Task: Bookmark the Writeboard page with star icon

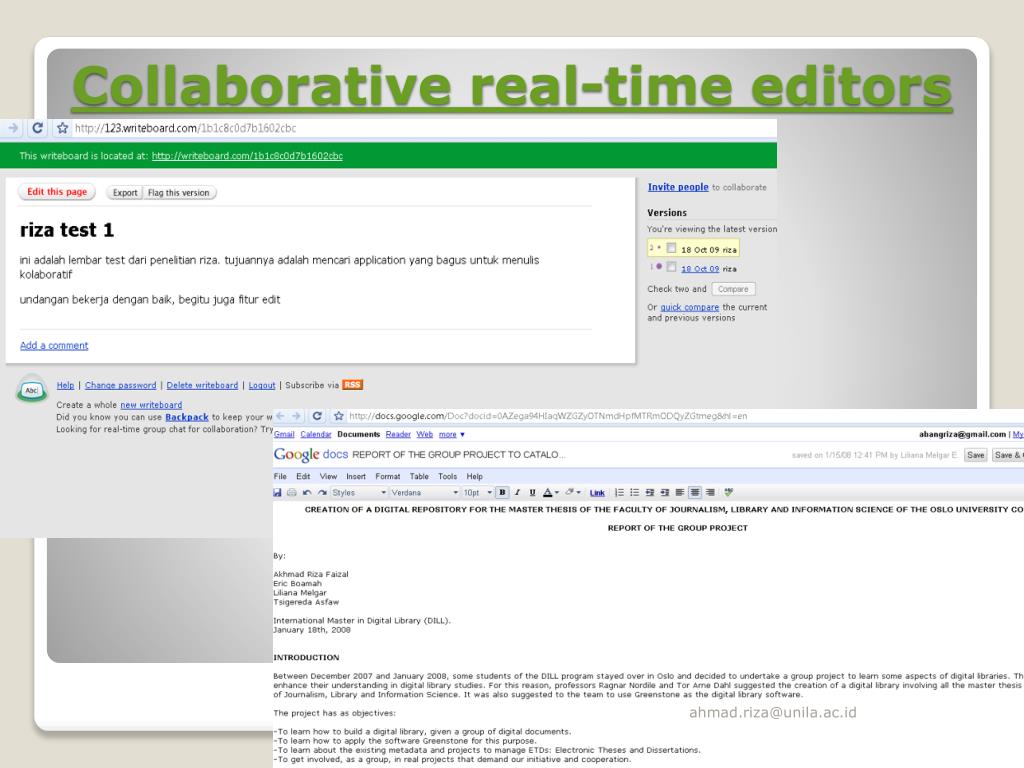Action: point(62,128)
